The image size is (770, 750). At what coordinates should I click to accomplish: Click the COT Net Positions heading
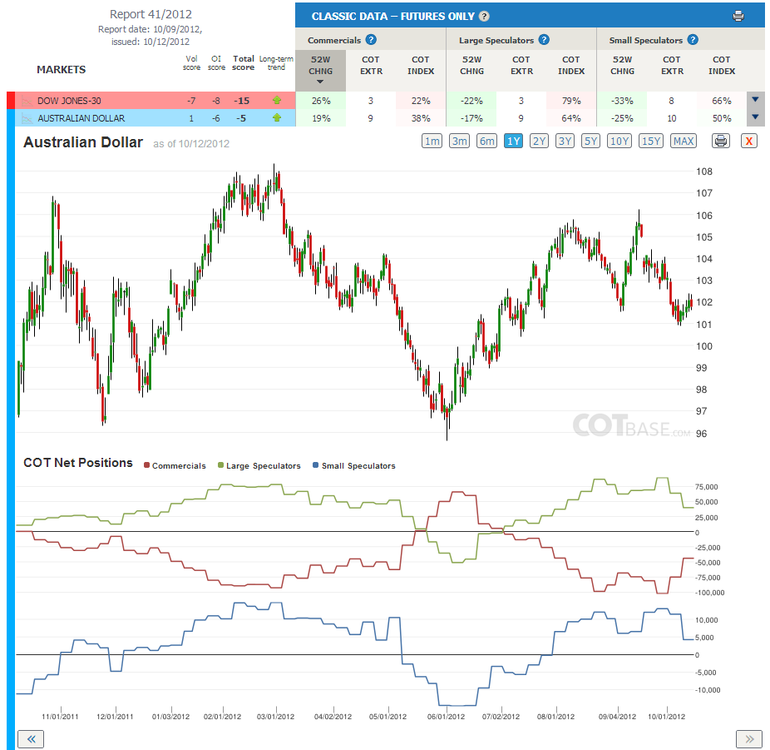click(x=78, y=463)
